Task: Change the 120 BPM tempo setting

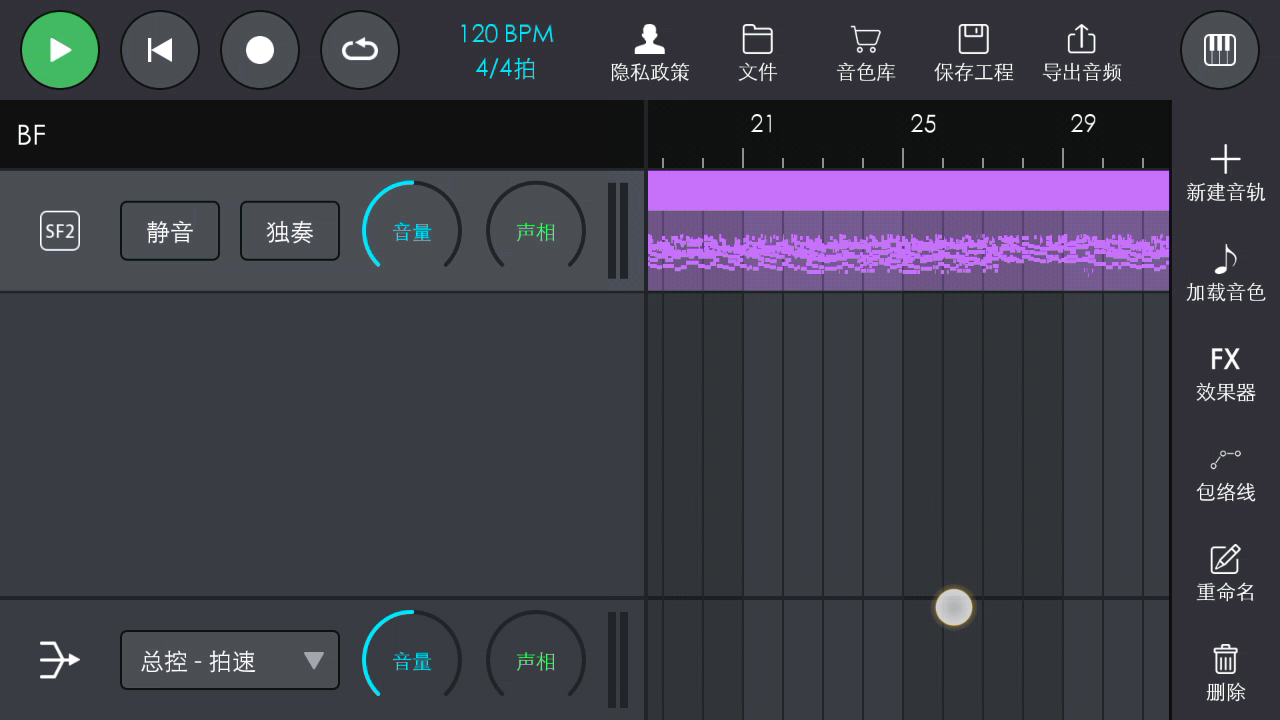Action: tap(506, 34)
